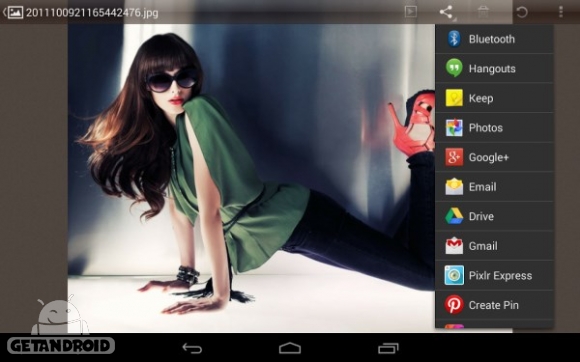Tap the Android recent apps button

point(388,348)
